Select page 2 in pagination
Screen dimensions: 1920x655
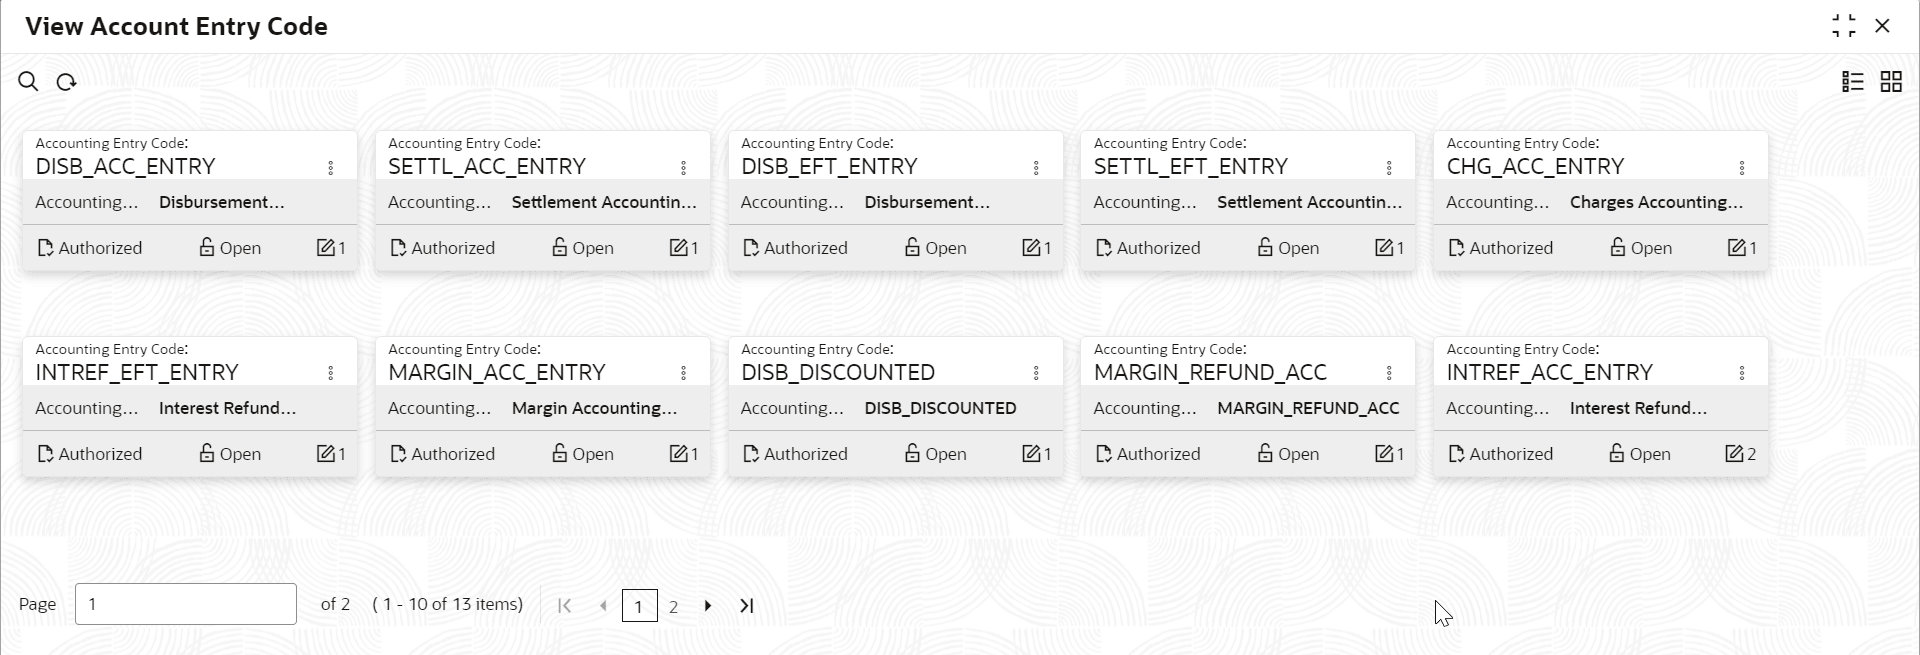(x=674, y=606)
